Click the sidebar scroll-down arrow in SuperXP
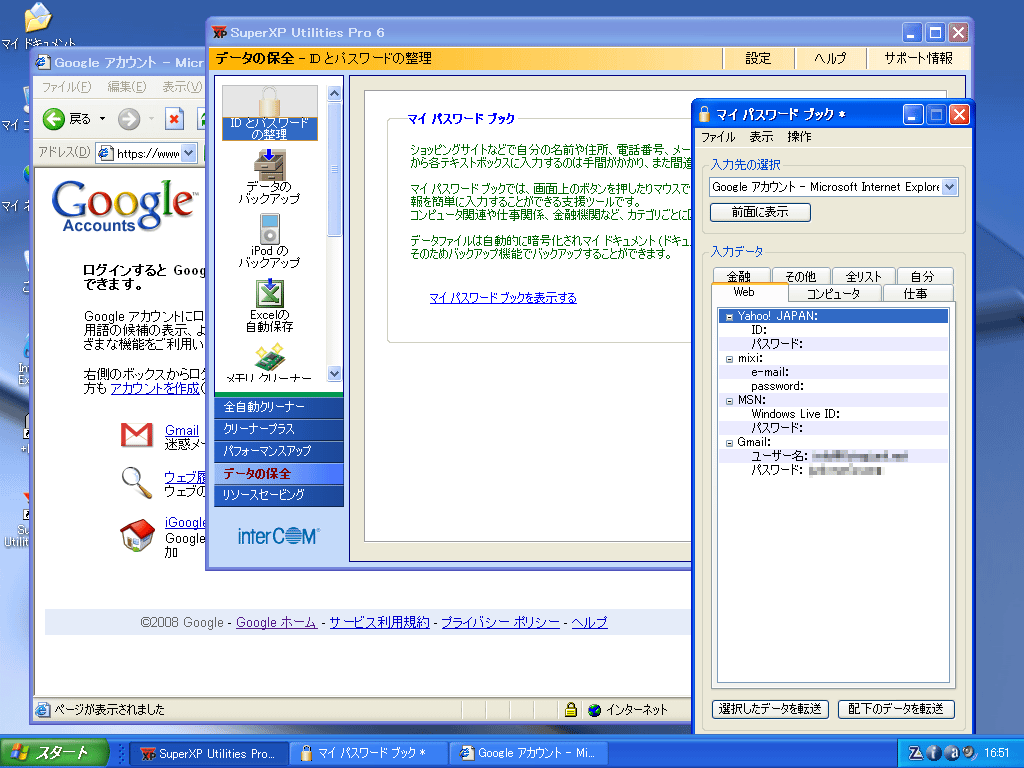1024x768 pixels. click(334, 374)
